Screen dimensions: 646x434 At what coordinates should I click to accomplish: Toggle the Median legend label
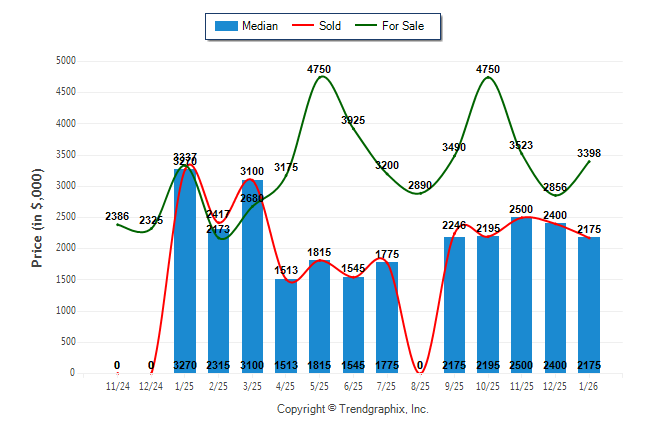click(x=260, y=26)
